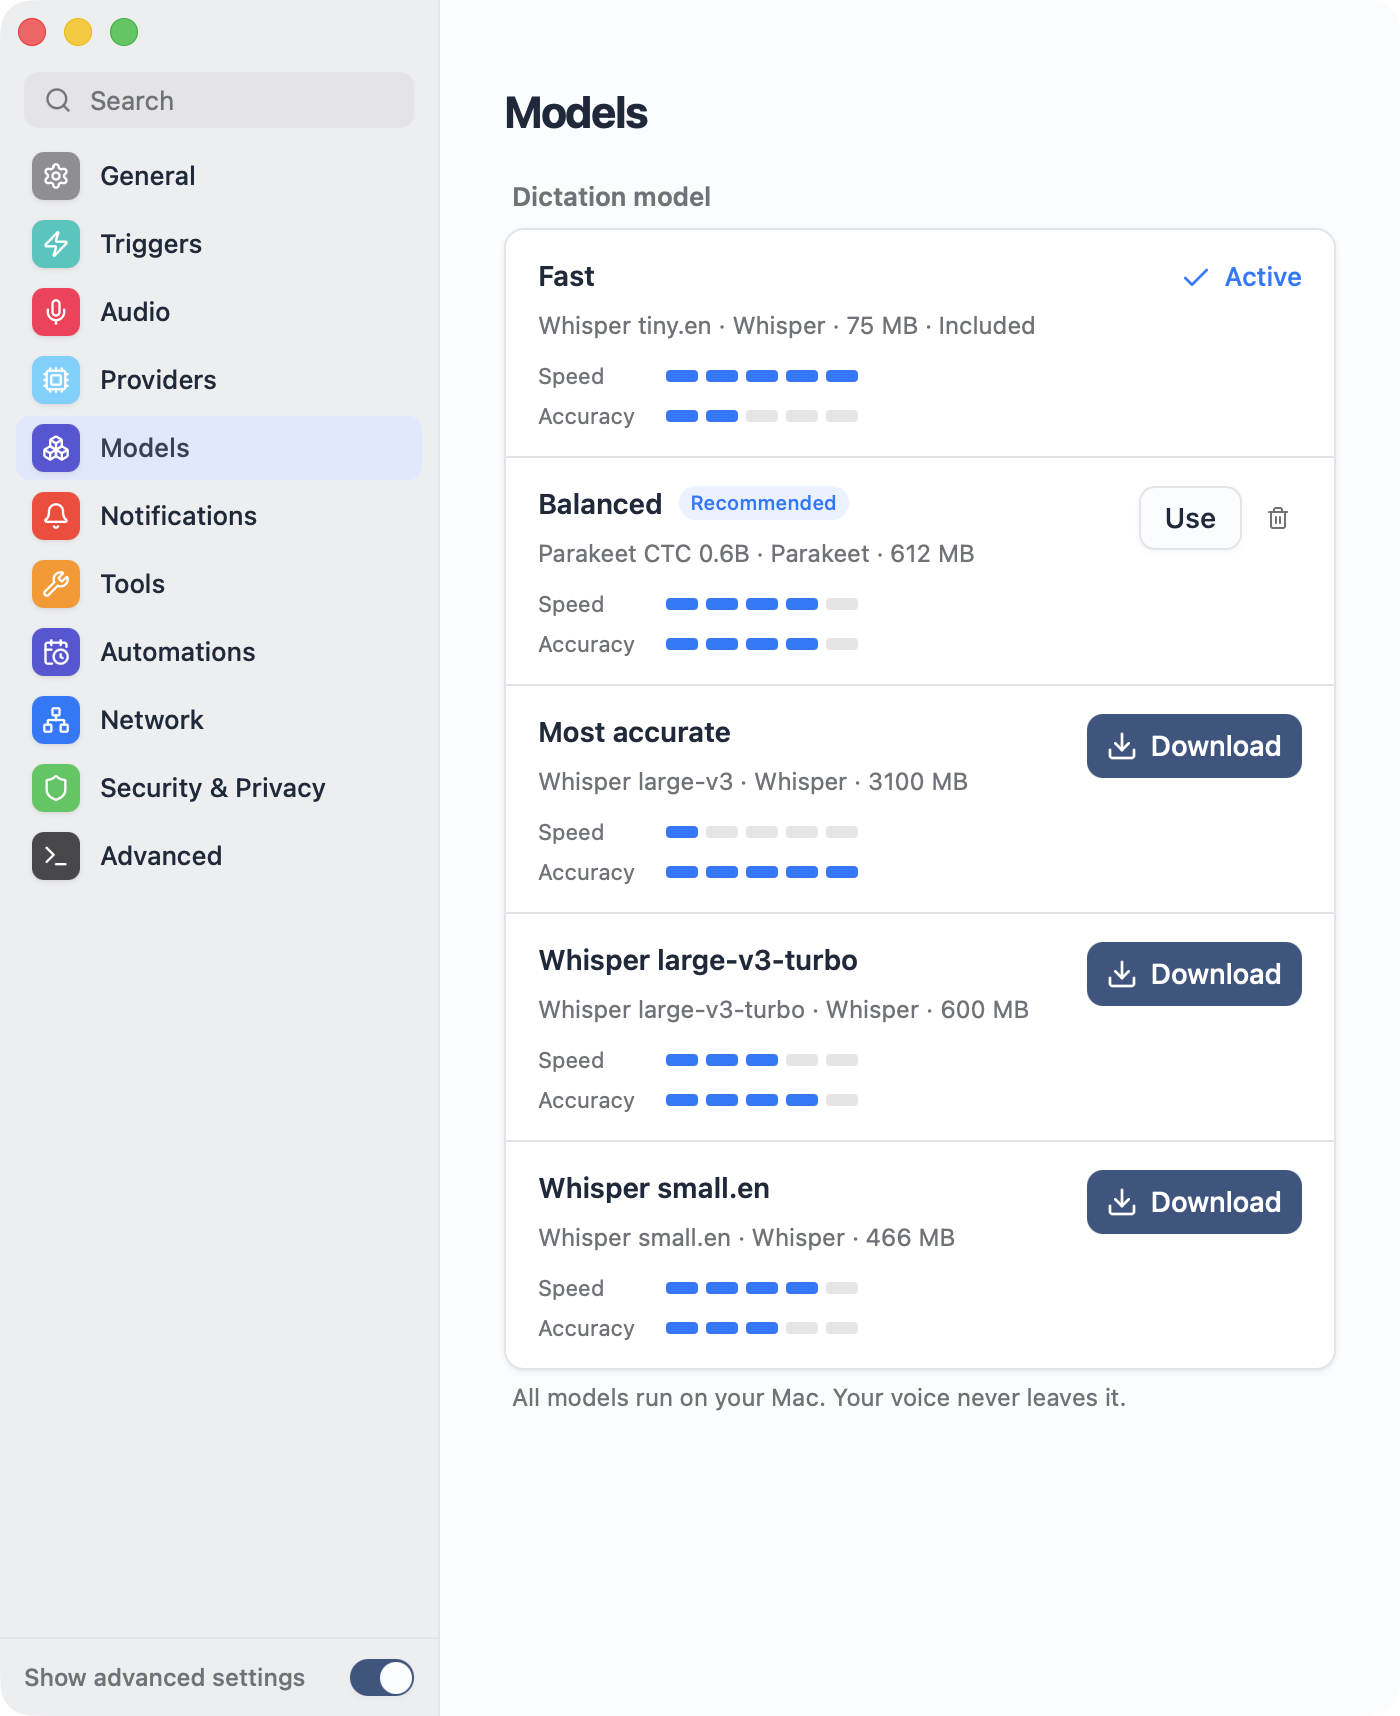1400x1716 pixels.
Task: Click the Notifications bell icon
Action: coord(56,516)
